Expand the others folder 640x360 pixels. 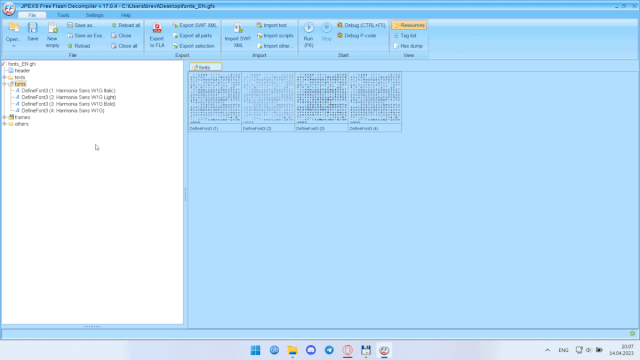tap(4, 124)
